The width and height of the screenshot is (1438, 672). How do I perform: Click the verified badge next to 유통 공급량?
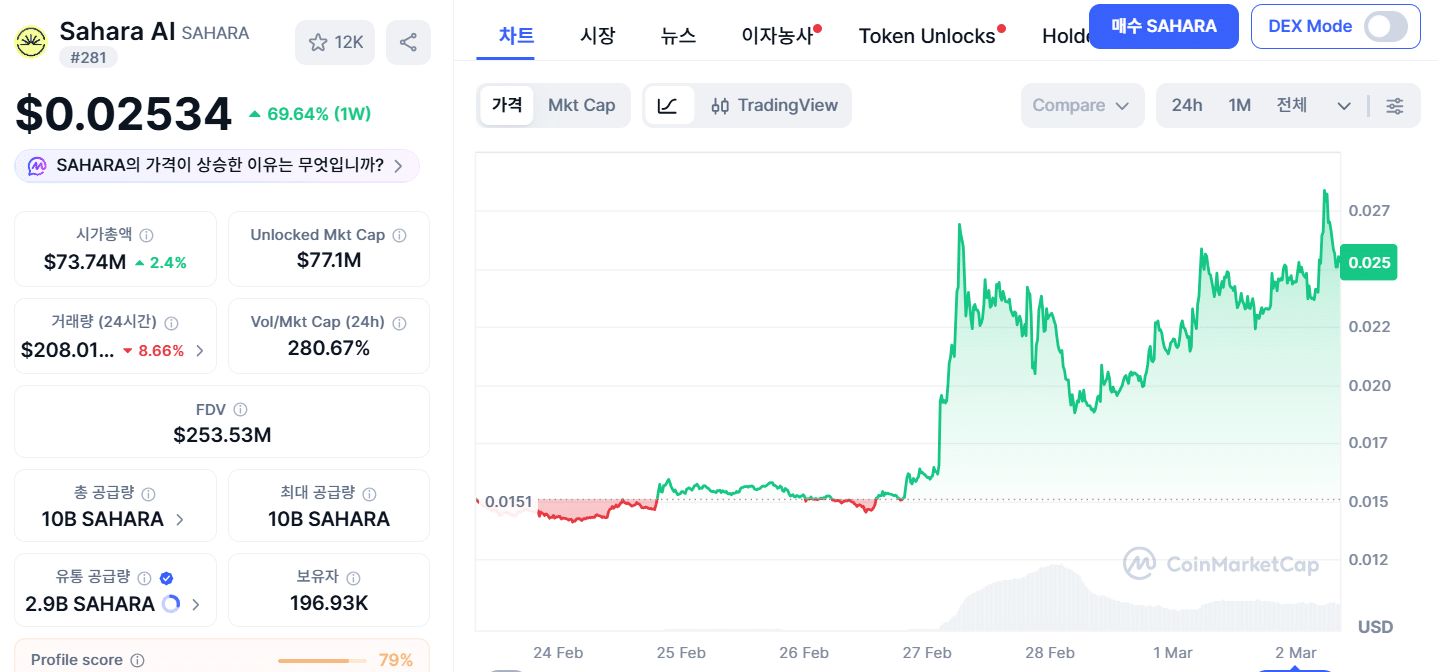click(x=166, y=577)
